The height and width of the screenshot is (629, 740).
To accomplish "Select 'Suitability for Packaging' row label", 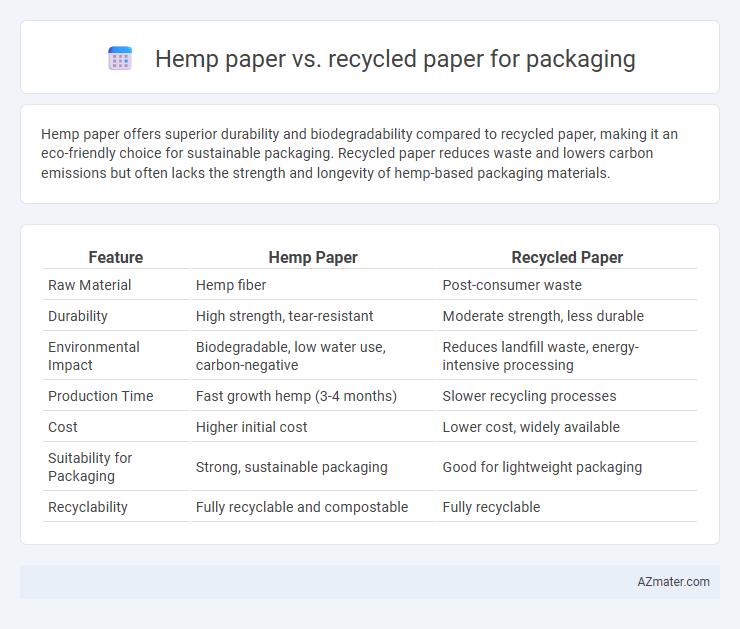I will click(x=90, y=467).
